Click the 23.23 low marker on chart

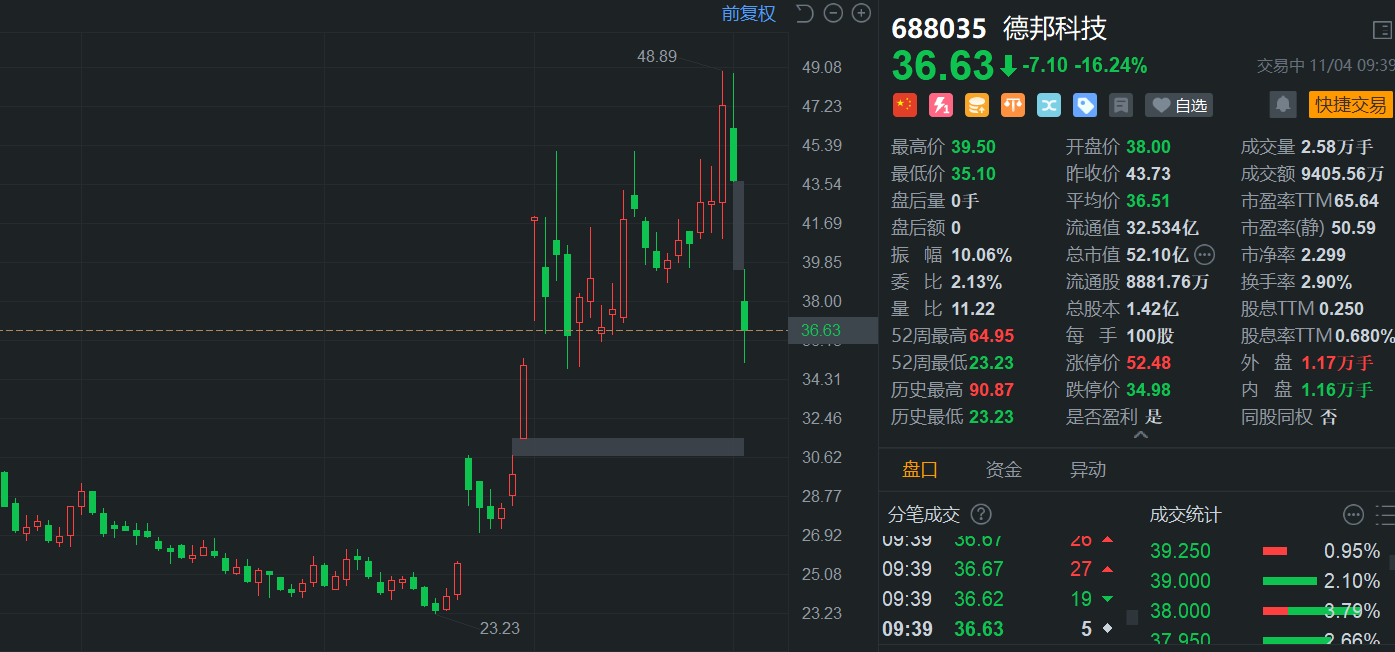(500, 628)
